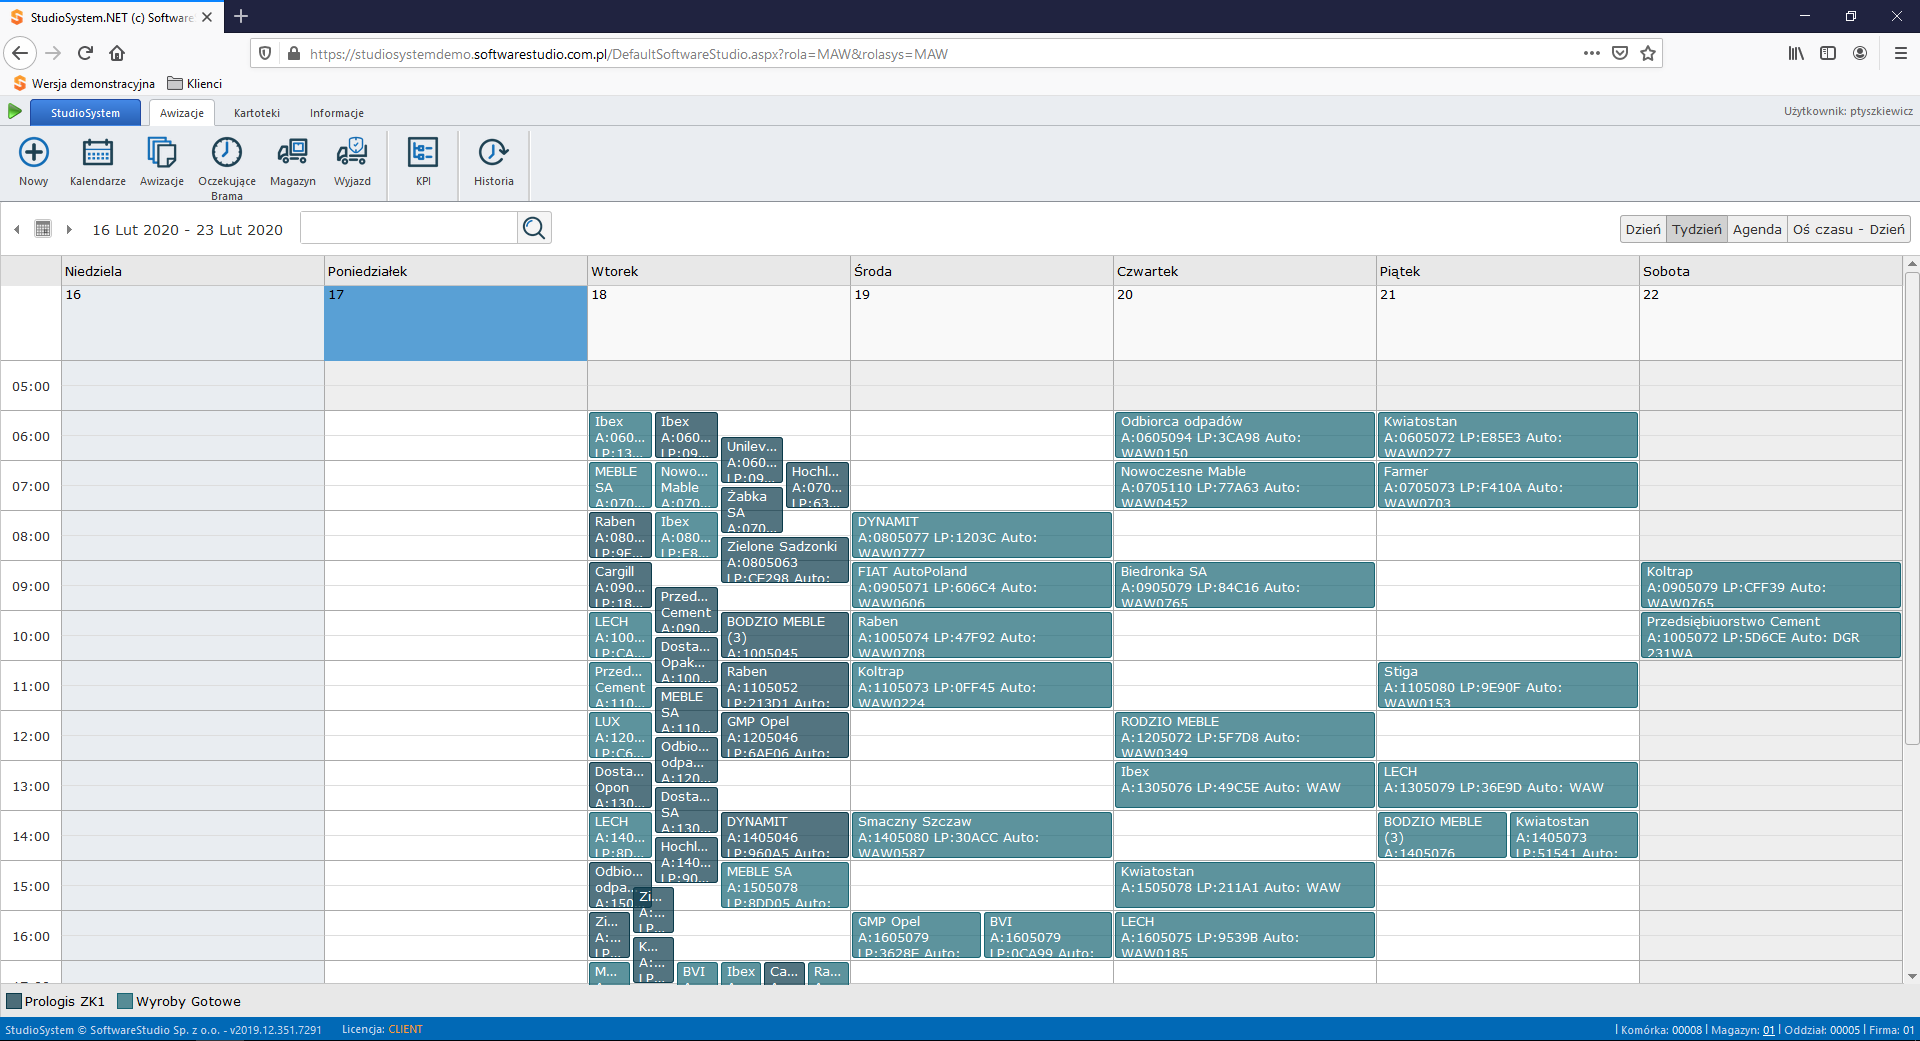Open the KPI report icon
Image resolution: width=1920 pixels, height=1041 pixels.
tap(423, 152)
